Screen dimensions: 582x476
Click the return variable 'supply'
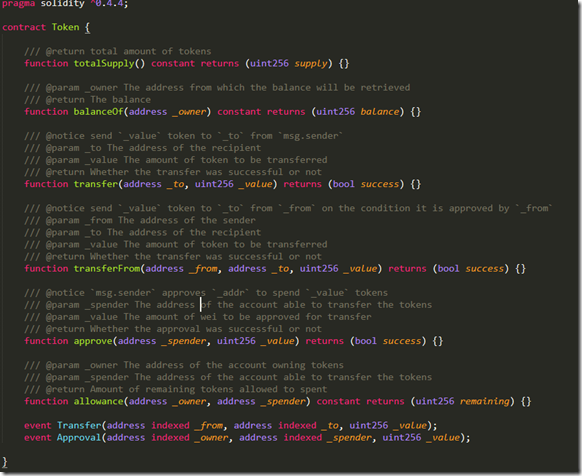[311, 63]
